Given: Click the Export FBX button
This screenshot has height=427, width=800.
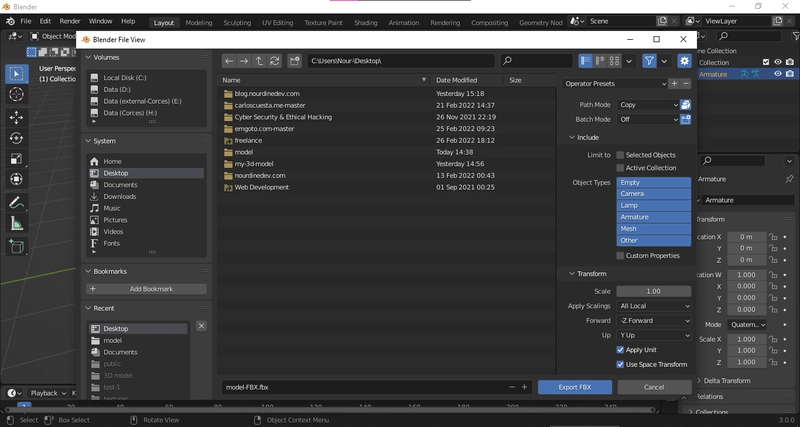Looking at the screenshot, I should [x=574, y=387].
